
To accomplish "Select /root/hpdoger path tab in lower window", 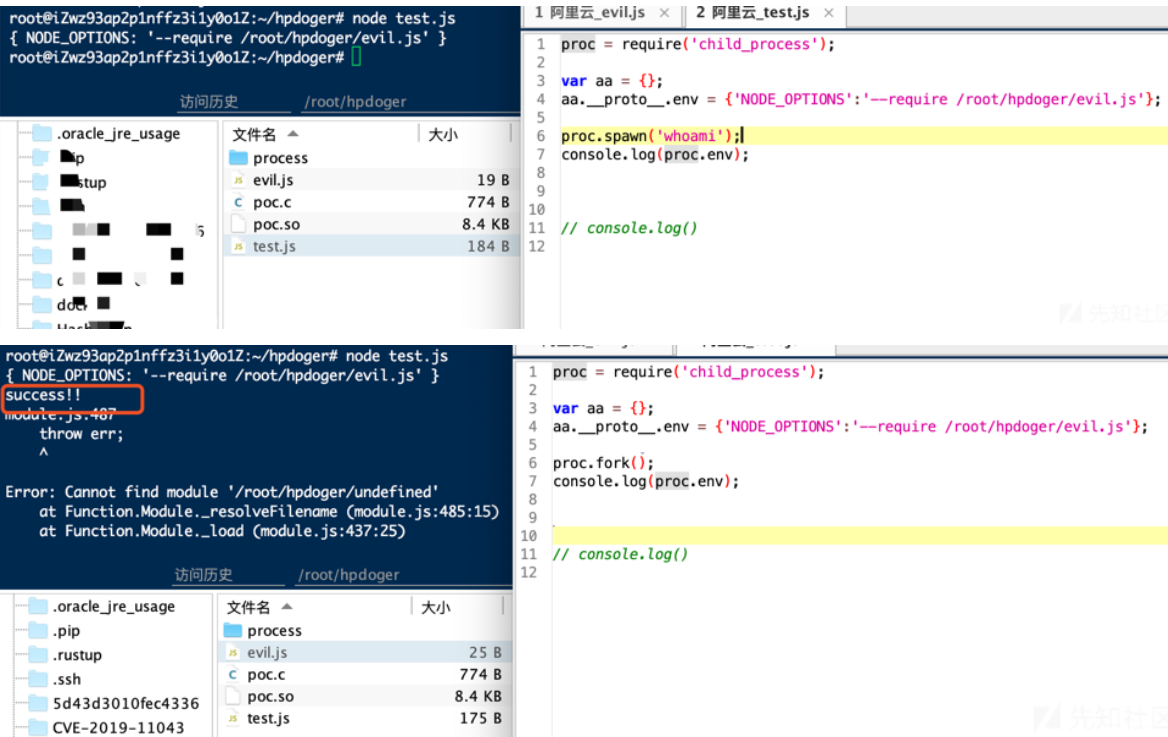I will 349,575.
